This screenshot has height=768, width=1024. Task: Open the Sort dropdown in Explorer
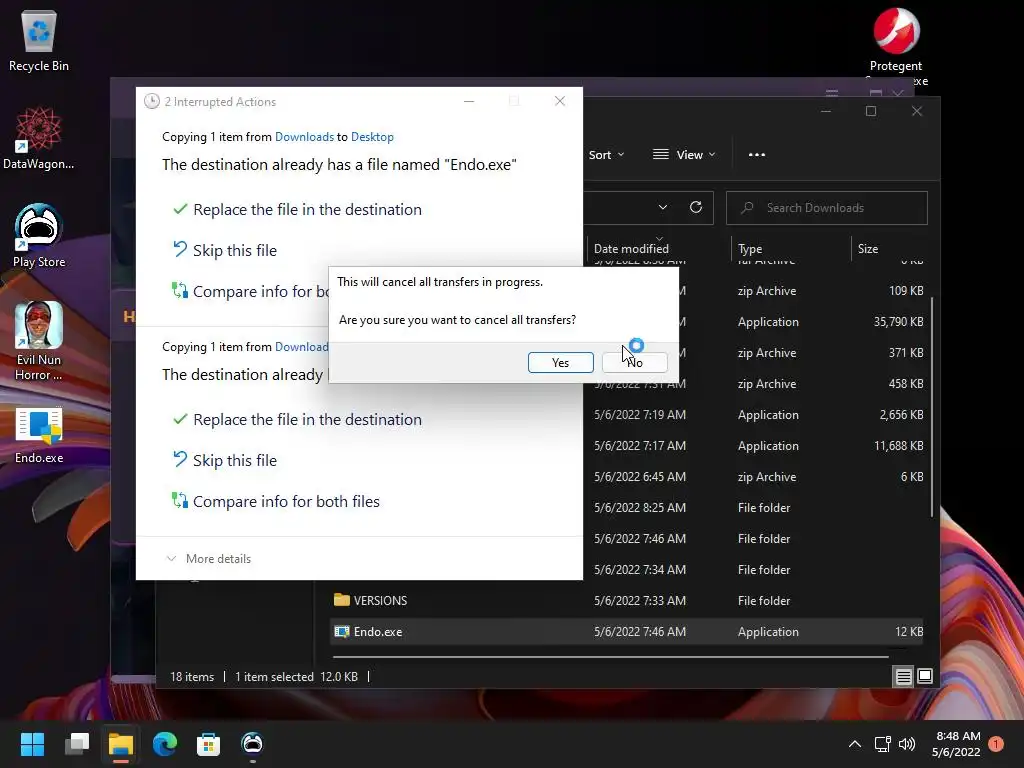[606, 155]
